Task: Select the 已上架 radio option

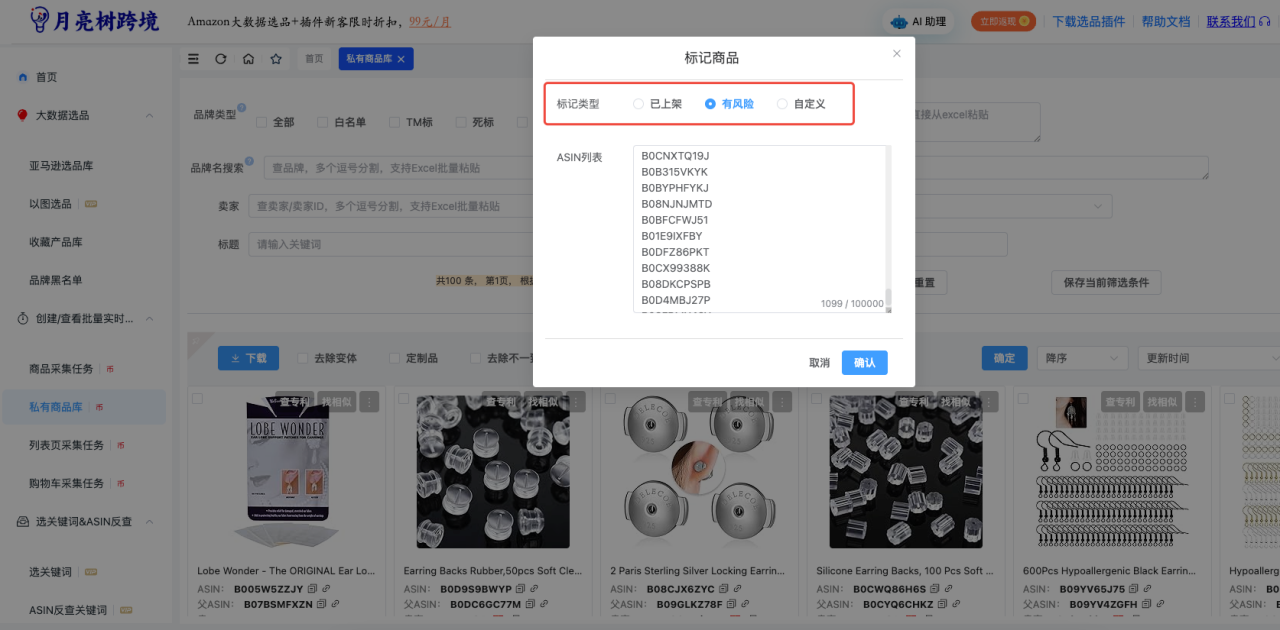Action: (x=639, y=104)
